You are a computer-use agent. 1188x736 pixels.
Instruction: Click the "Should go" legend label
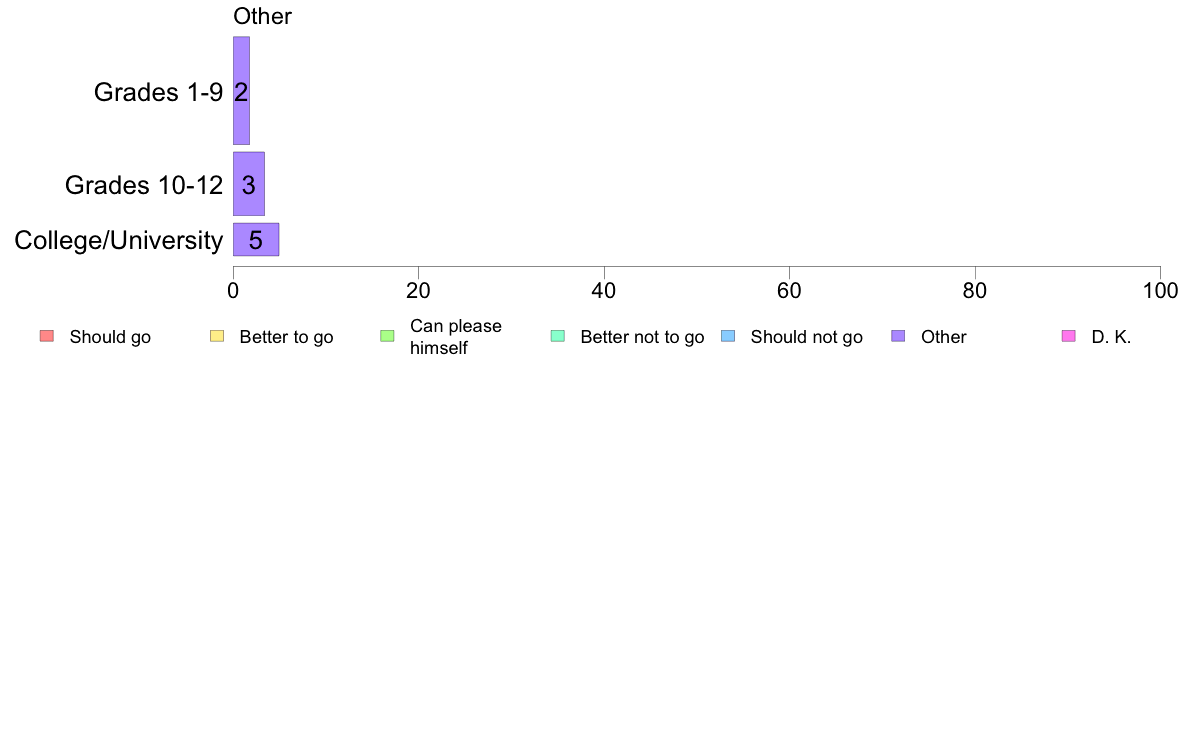(x=110, y=337)
